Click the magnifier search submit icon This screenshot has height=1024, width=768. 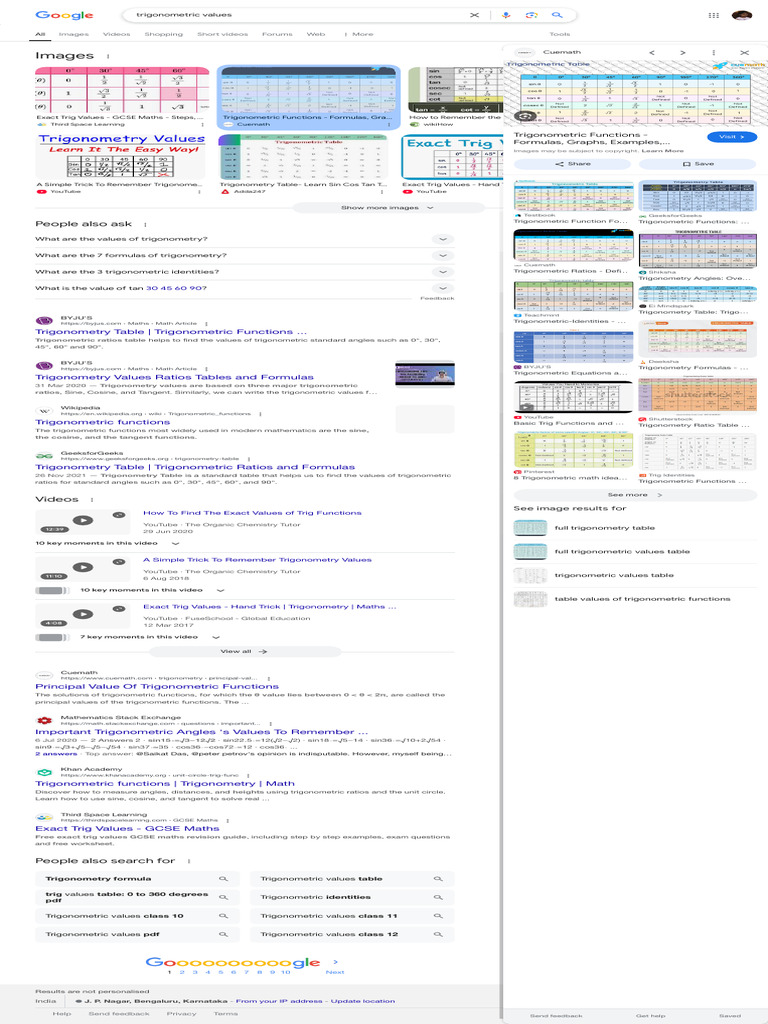(557, 14)
